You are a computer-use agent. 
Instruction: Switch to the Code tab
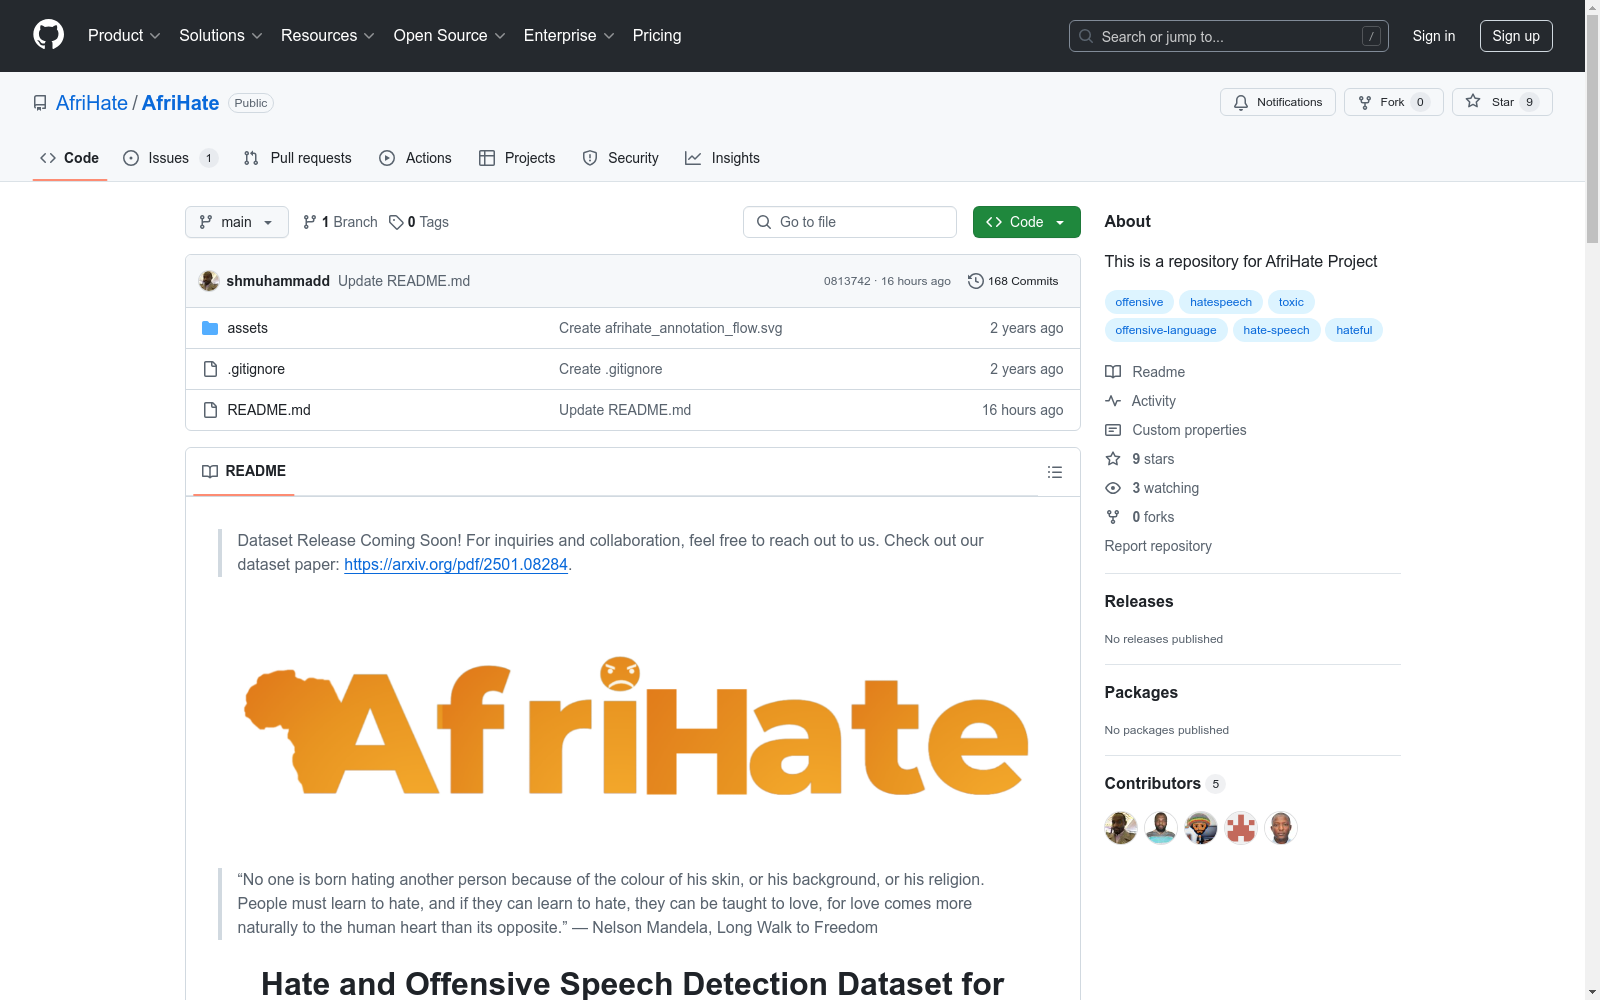coord(70,158)
